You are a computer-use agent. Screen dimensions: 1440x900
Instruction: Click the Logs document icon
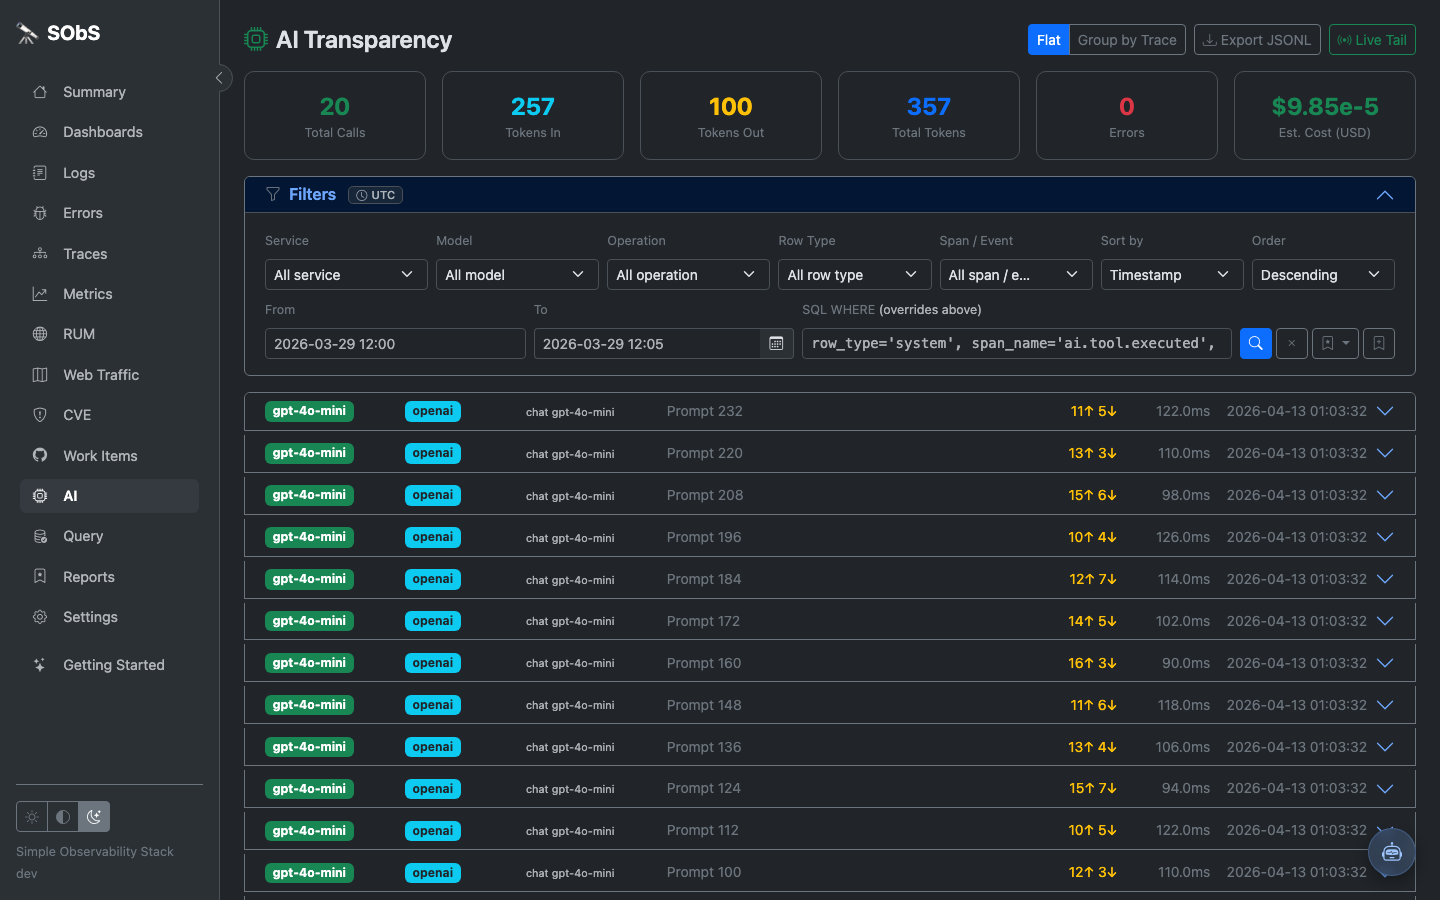(x=40, y=173)
